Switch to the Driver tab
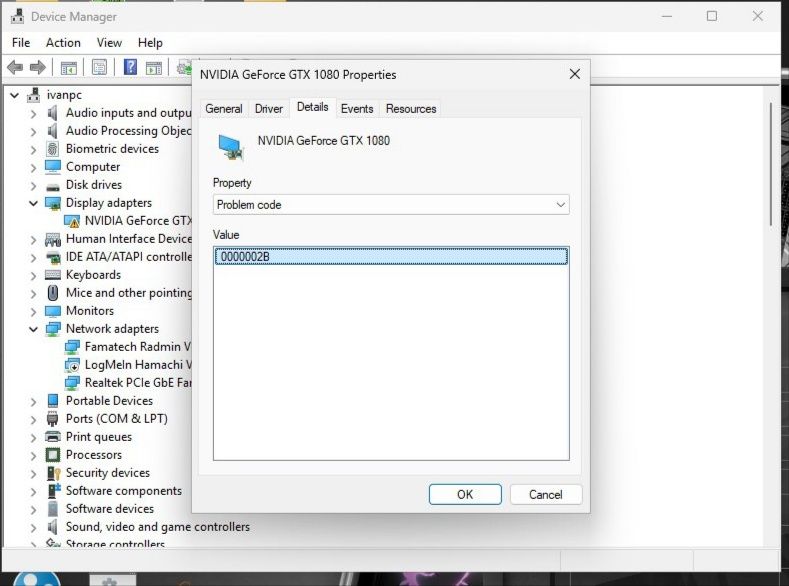Image resolution: width=789 pixels, height=586 pixels. [269, 109]
